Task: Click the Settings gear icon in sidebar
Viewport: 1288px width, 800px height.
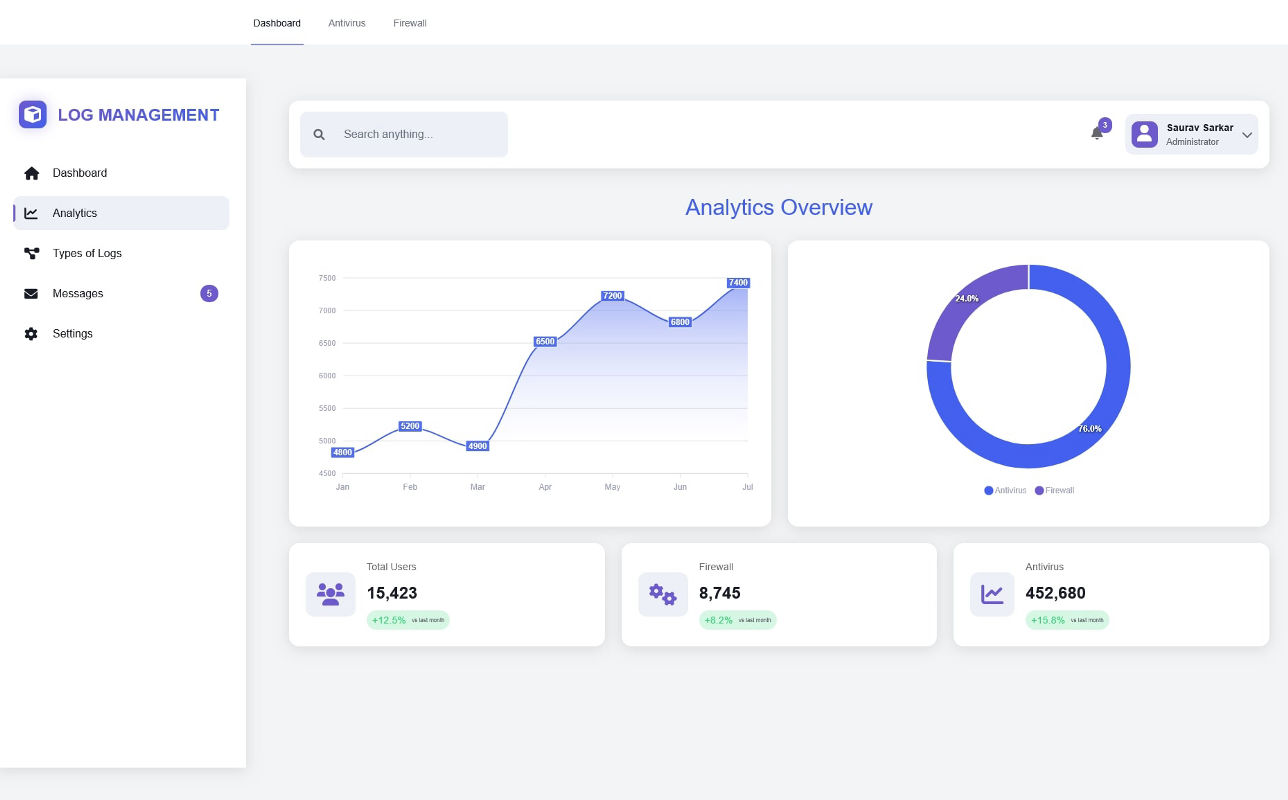Action: click(31, 334)
